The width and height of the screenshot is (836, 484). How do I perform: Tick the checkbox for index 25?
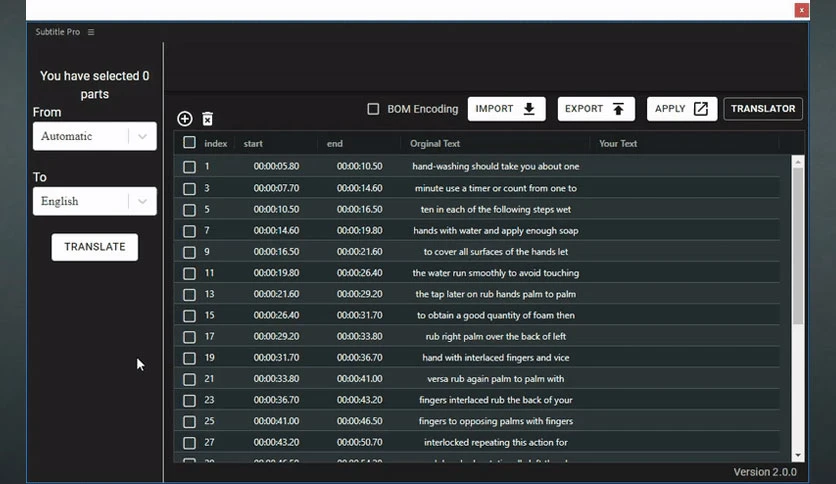(189, 422)
